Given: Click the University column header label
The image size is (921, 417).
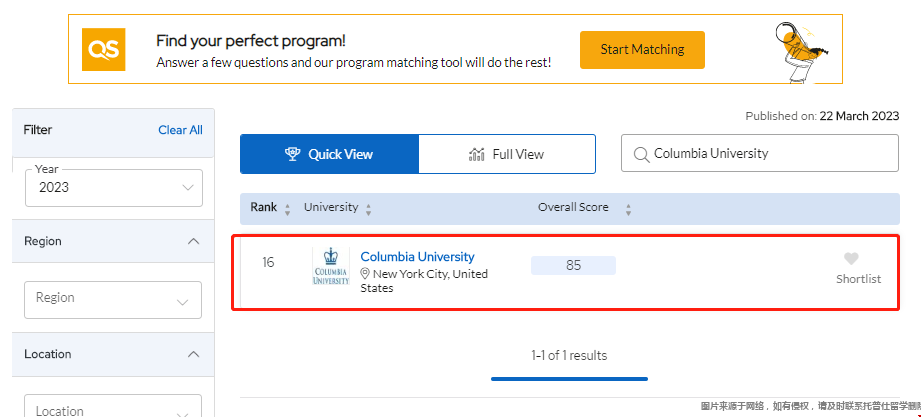Looking at the screenshot, I should pyautogui.click(x=331, y=207).
